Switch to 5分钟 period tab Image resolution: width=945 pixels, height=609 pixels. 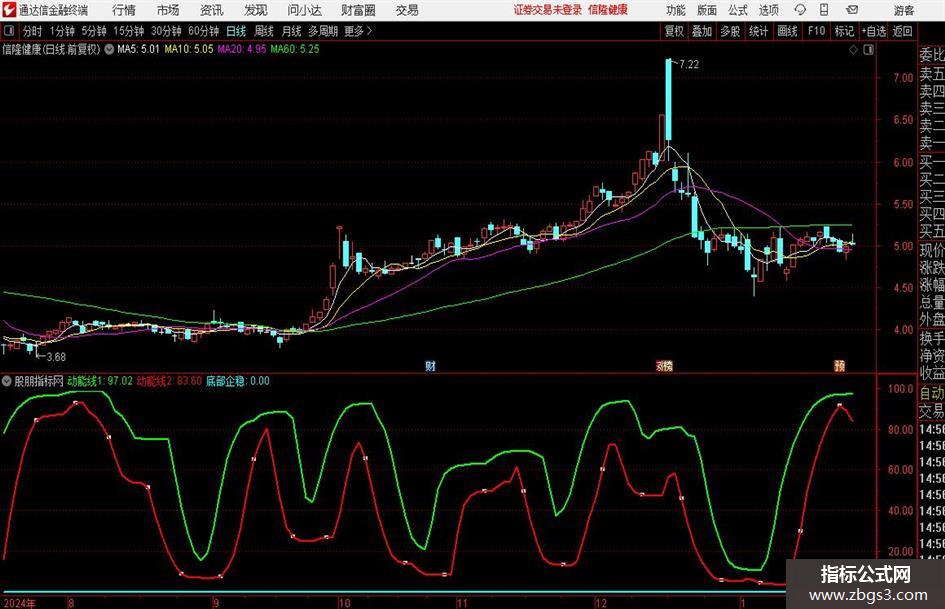pos(94,31)
